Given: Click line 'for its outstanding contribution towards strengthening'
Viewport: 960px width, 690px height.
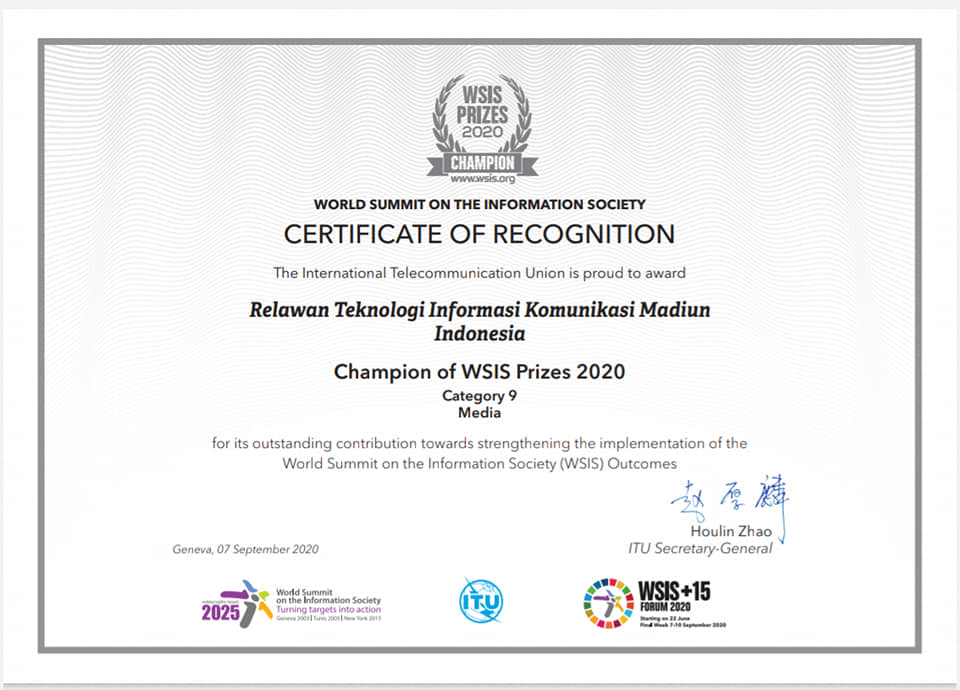Looking at the screenshot, I should [x=479, y=443].
